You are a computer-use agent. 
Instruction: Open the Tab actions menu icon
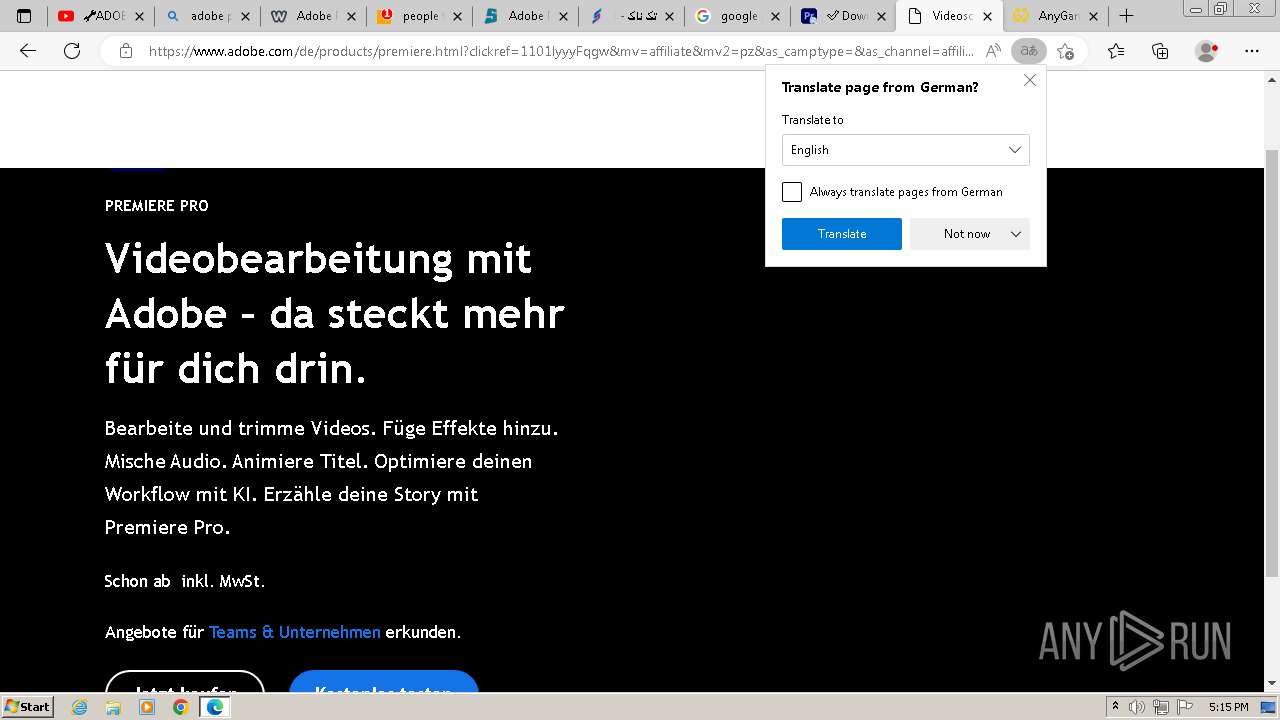(24, 16)
